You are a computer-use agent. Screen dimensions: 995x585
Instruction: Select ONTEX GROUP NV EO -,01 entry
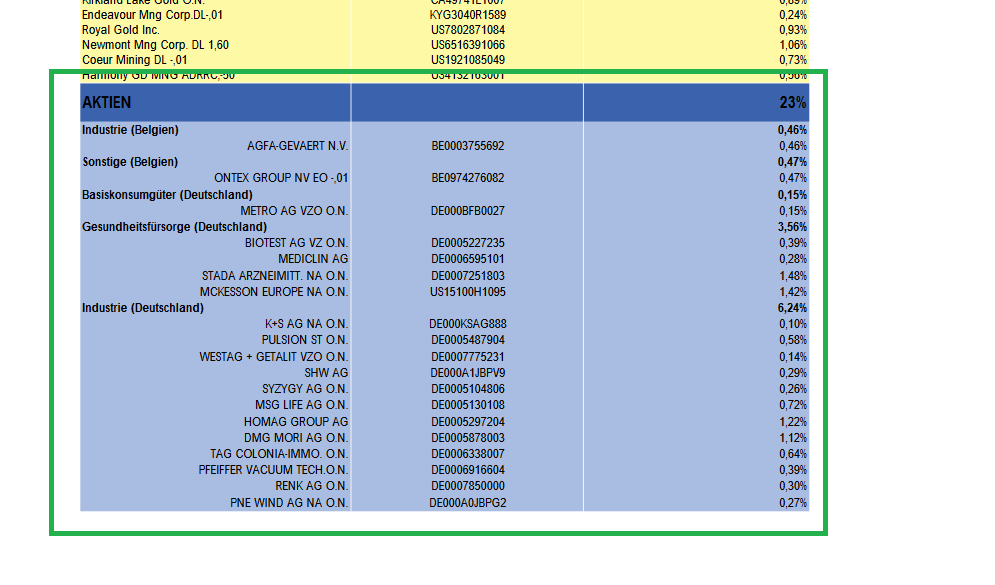pyautogui.click(x=281, y=178)
